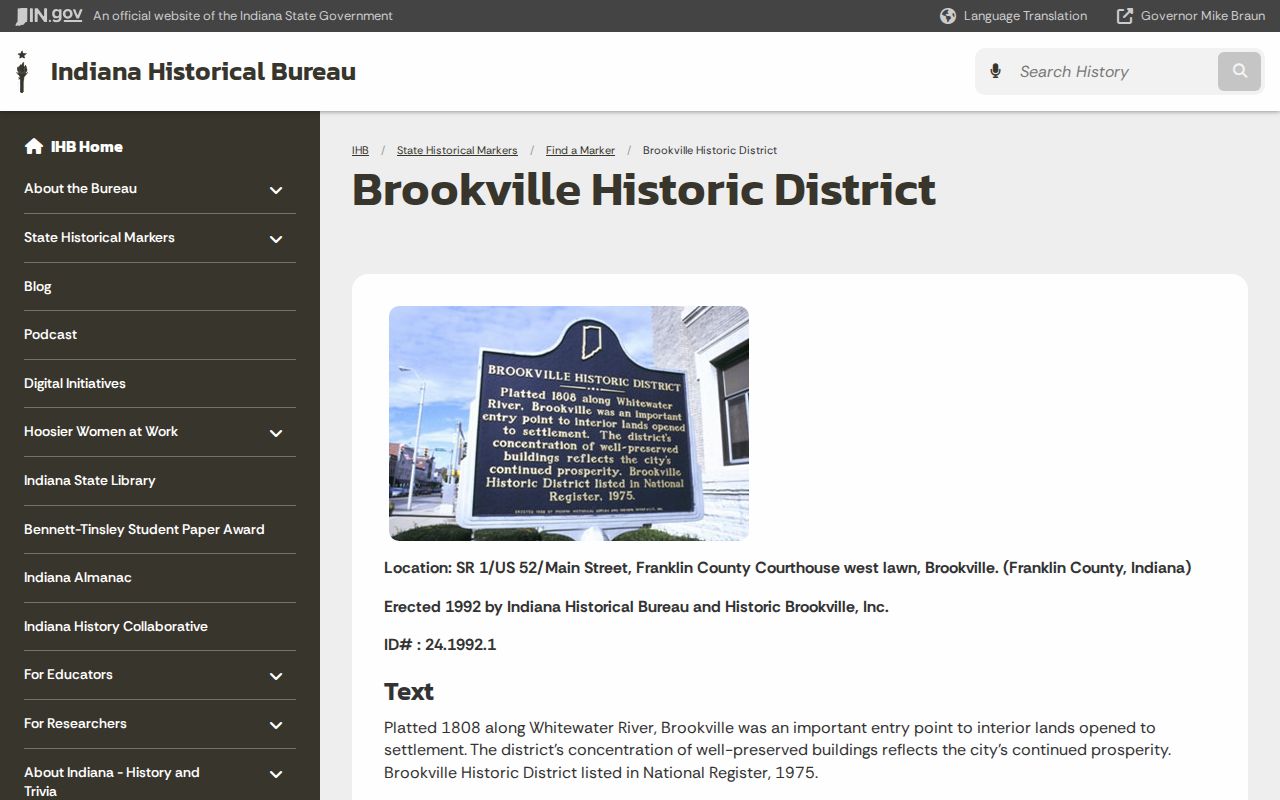This screenshot has height=800, width=1280.
Task: Expand Hoosier Women at Work chevron
Action: coord(276,433)
